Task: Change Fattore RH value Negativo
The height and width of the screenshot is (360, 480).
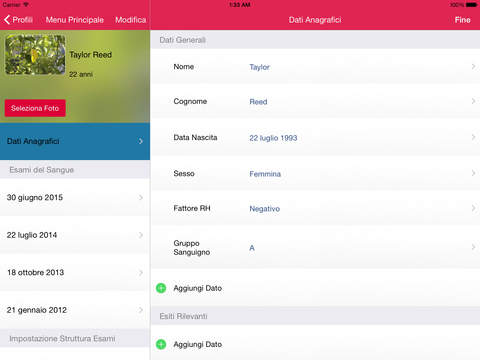Action: (x=265, y=209)
